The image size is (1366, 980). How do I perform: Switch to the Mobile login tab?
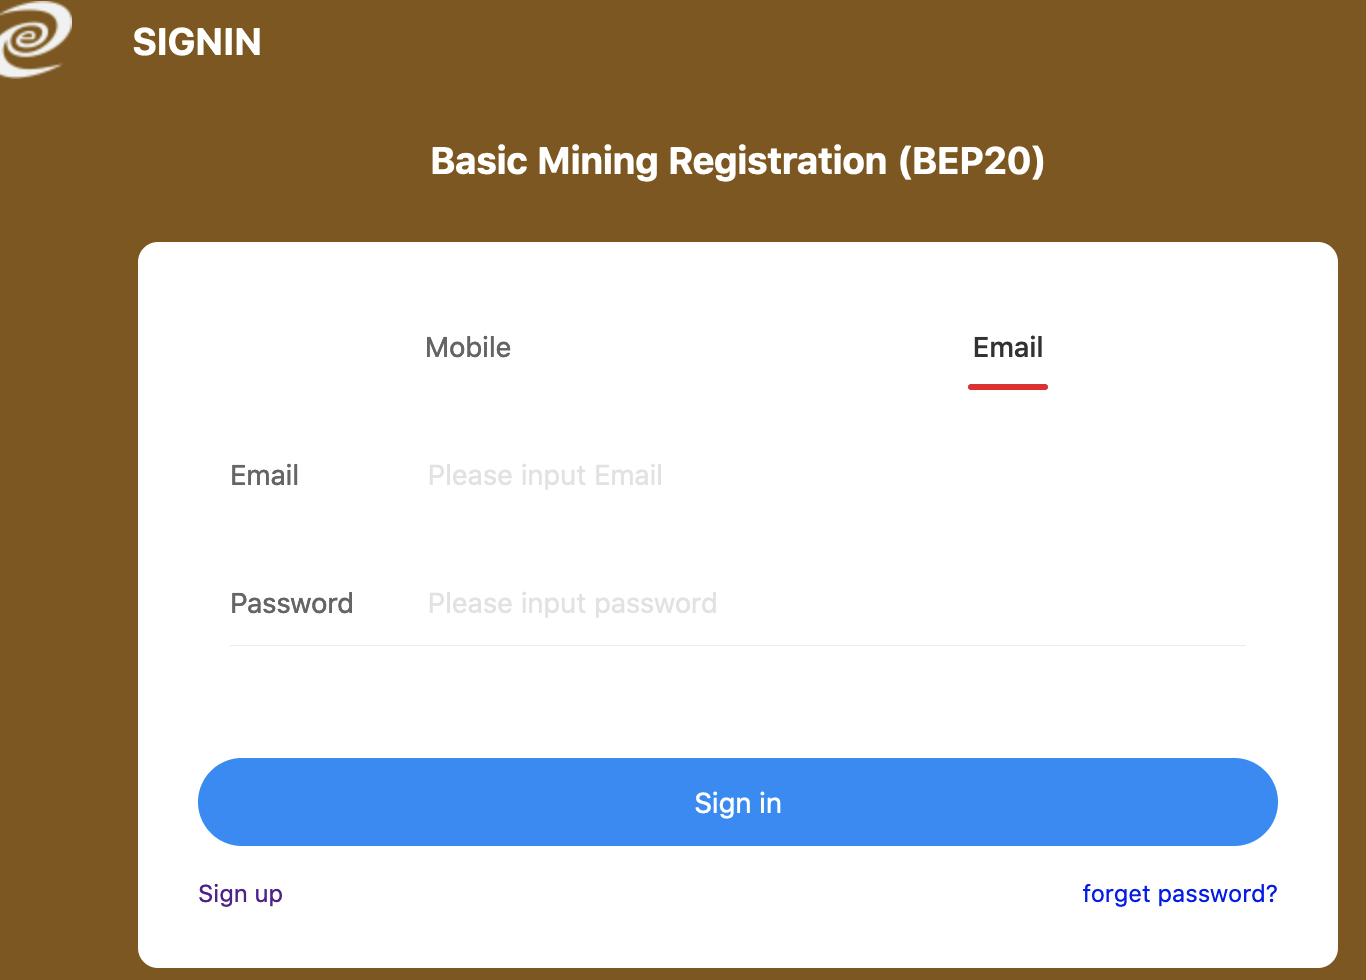(x=468, y=347)
